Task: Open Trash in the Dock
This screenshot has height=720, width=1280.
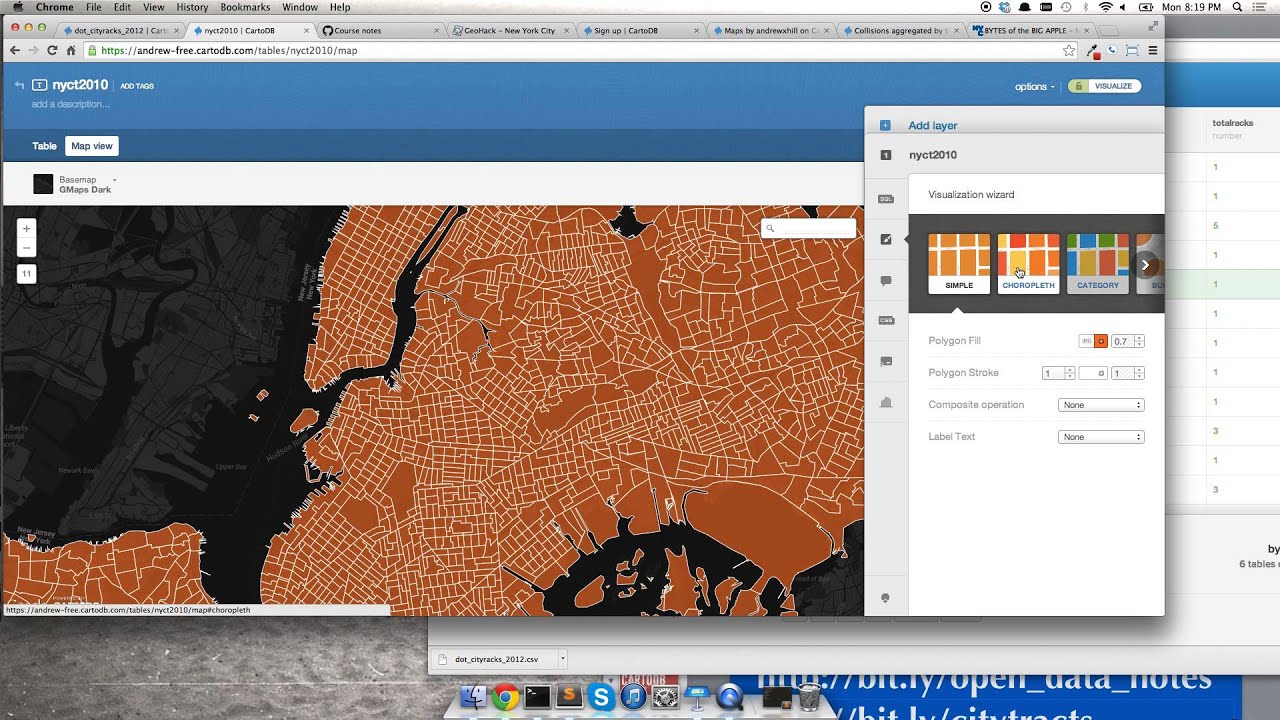Action: tap(810, 696)
